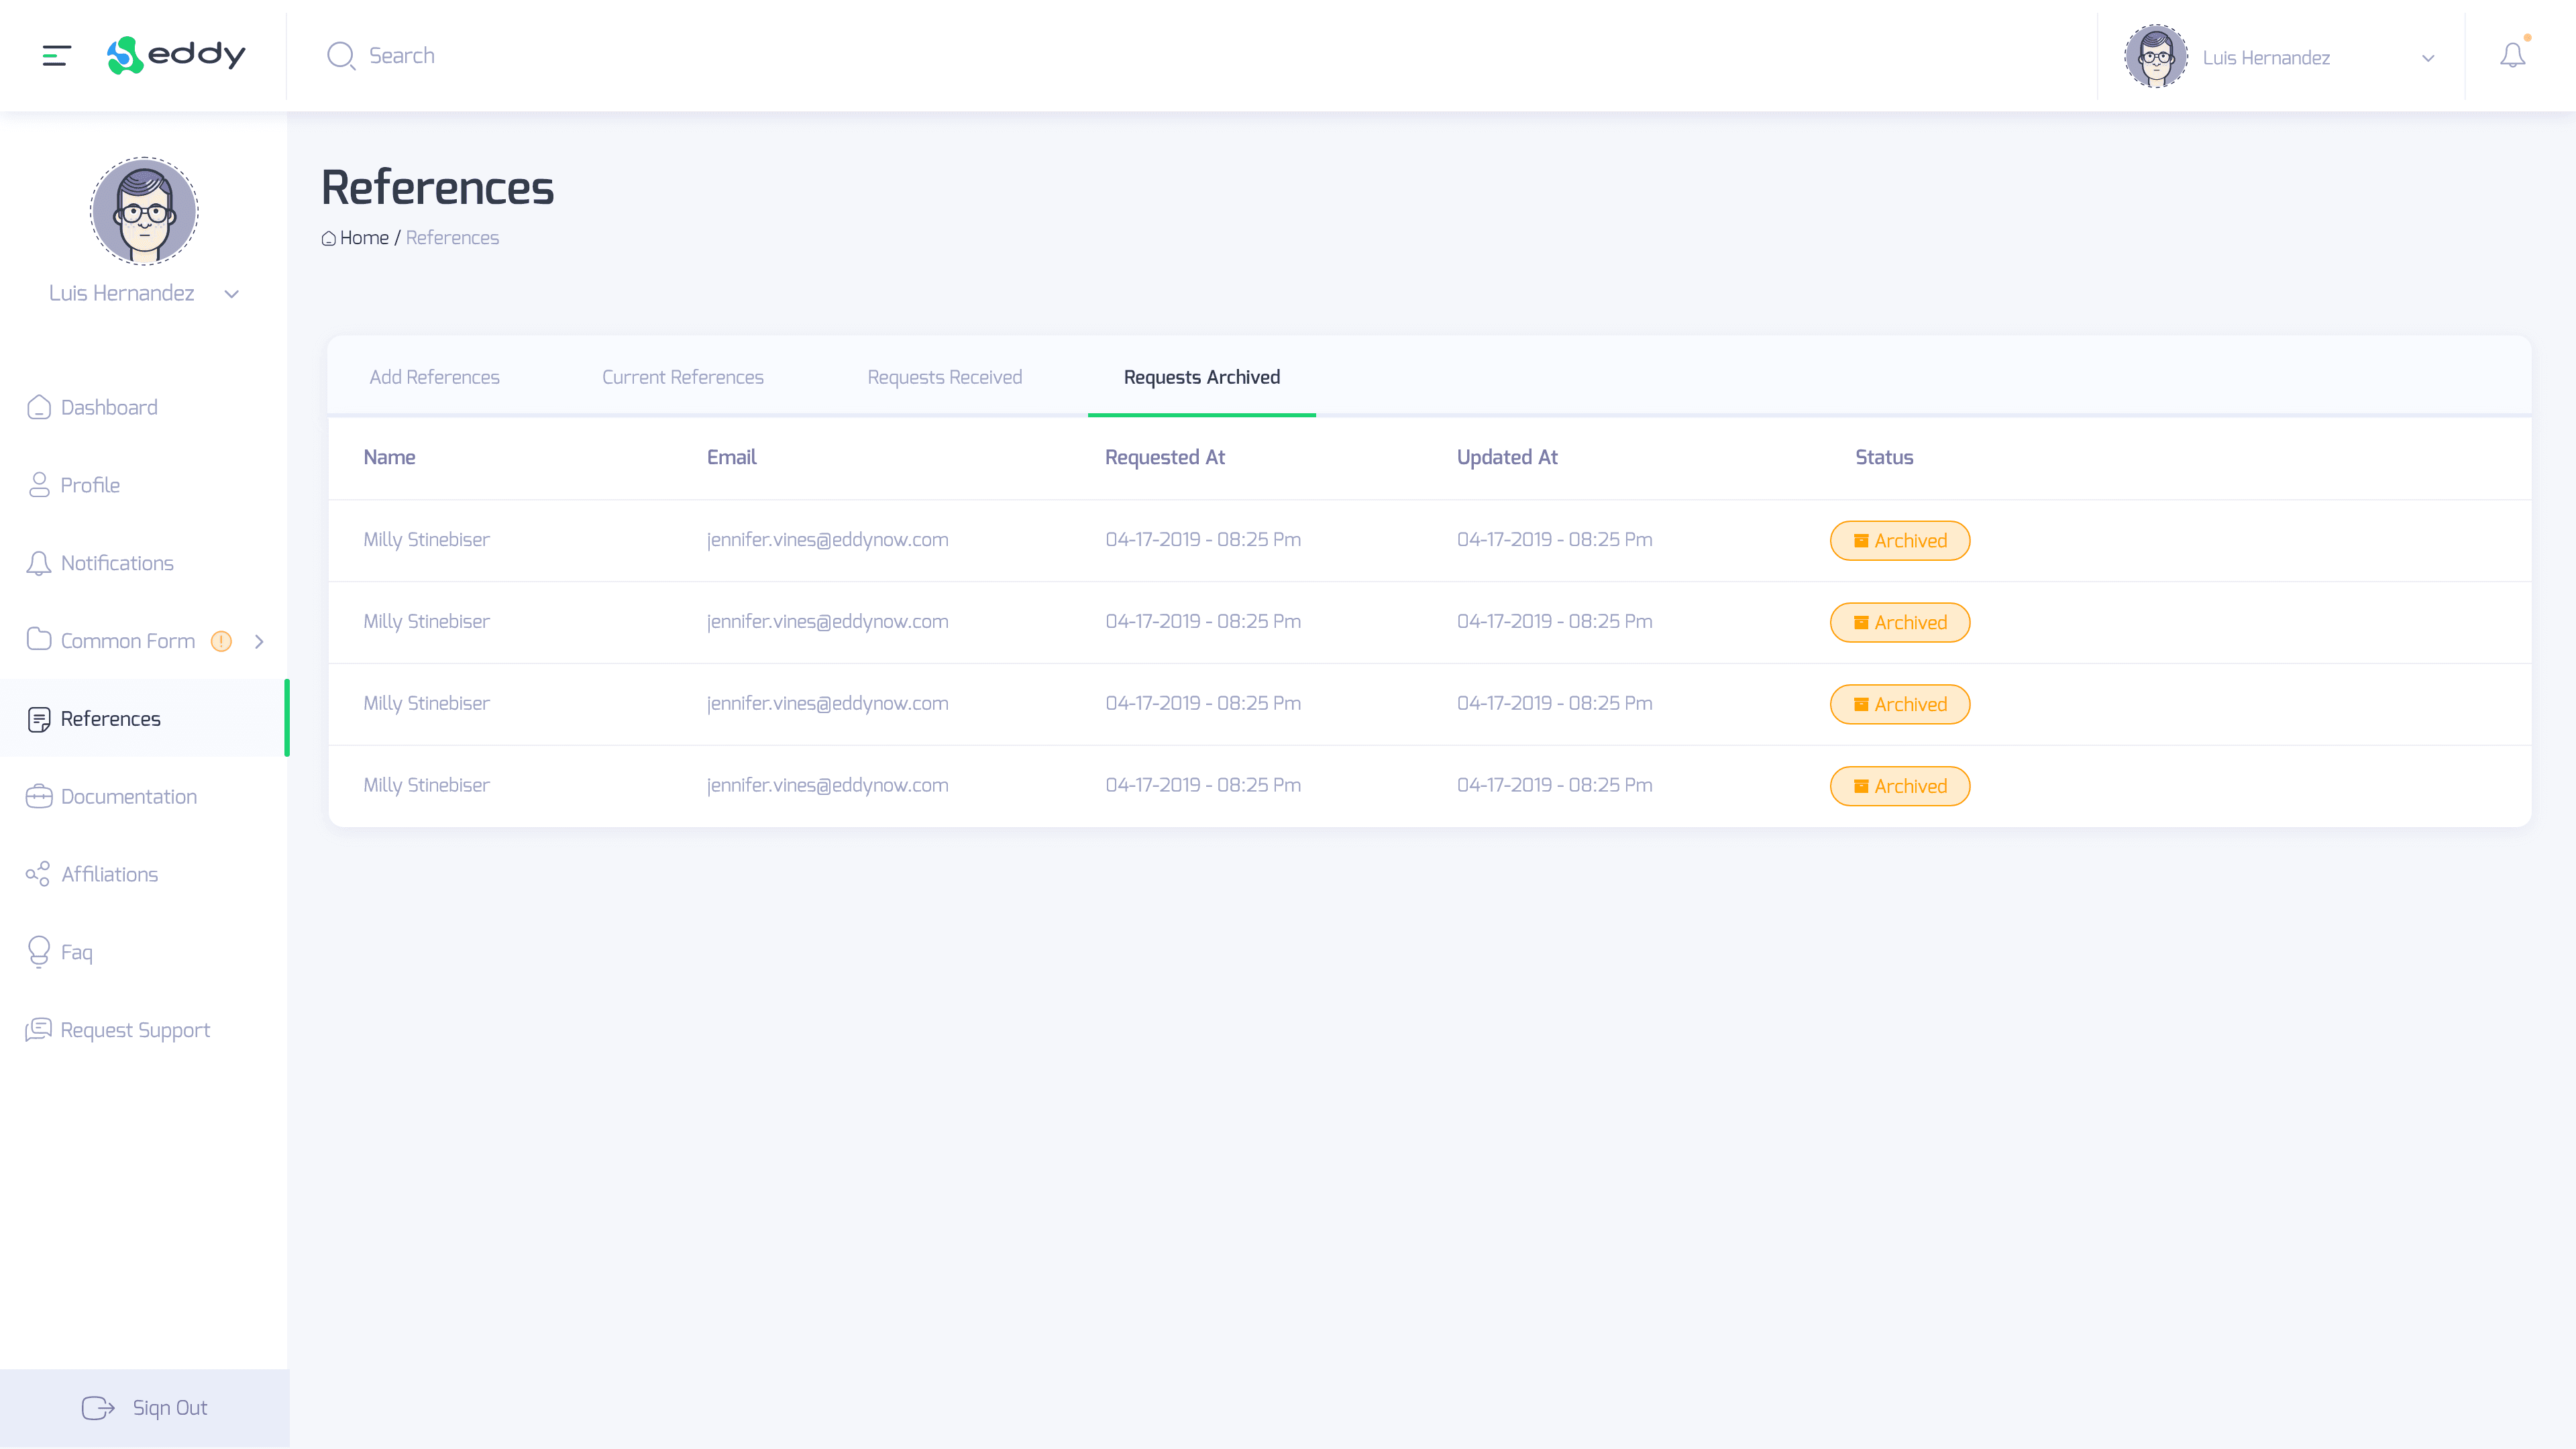Click the Documentation briefcase icon
The width and height of the screenshot is (2576, 1449).
coord(39,797)
